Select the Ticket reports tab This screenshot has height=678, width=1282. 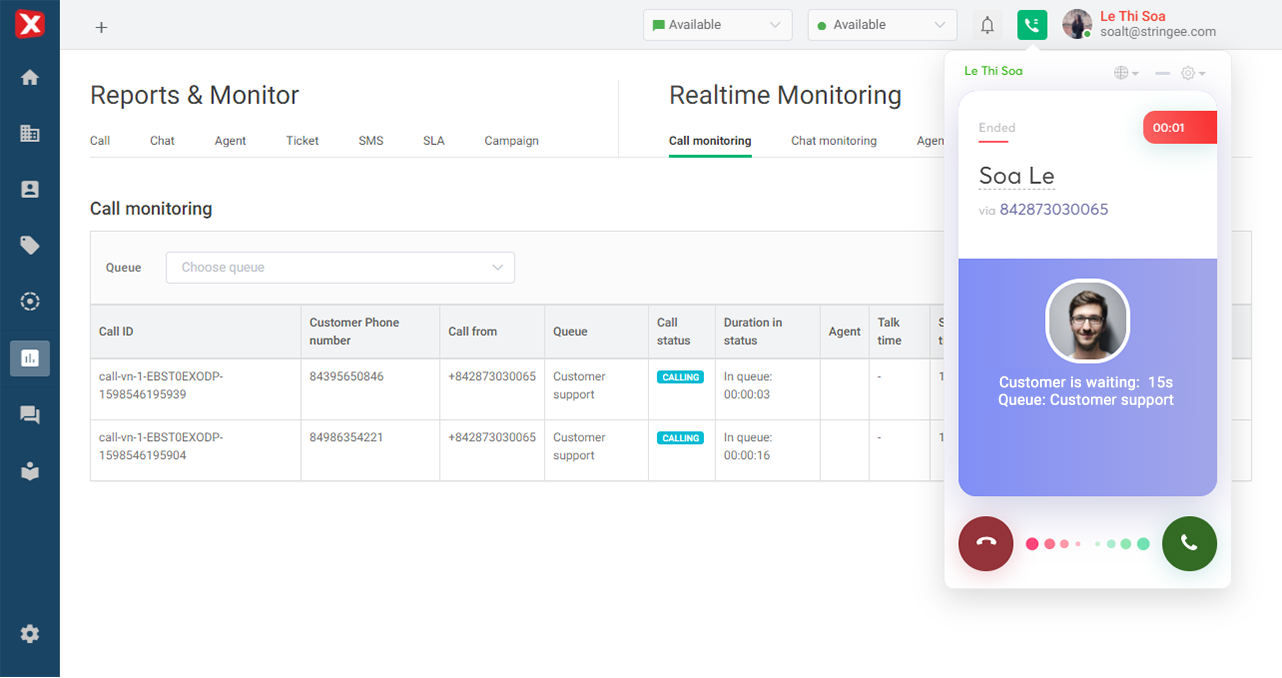point(302,141)
